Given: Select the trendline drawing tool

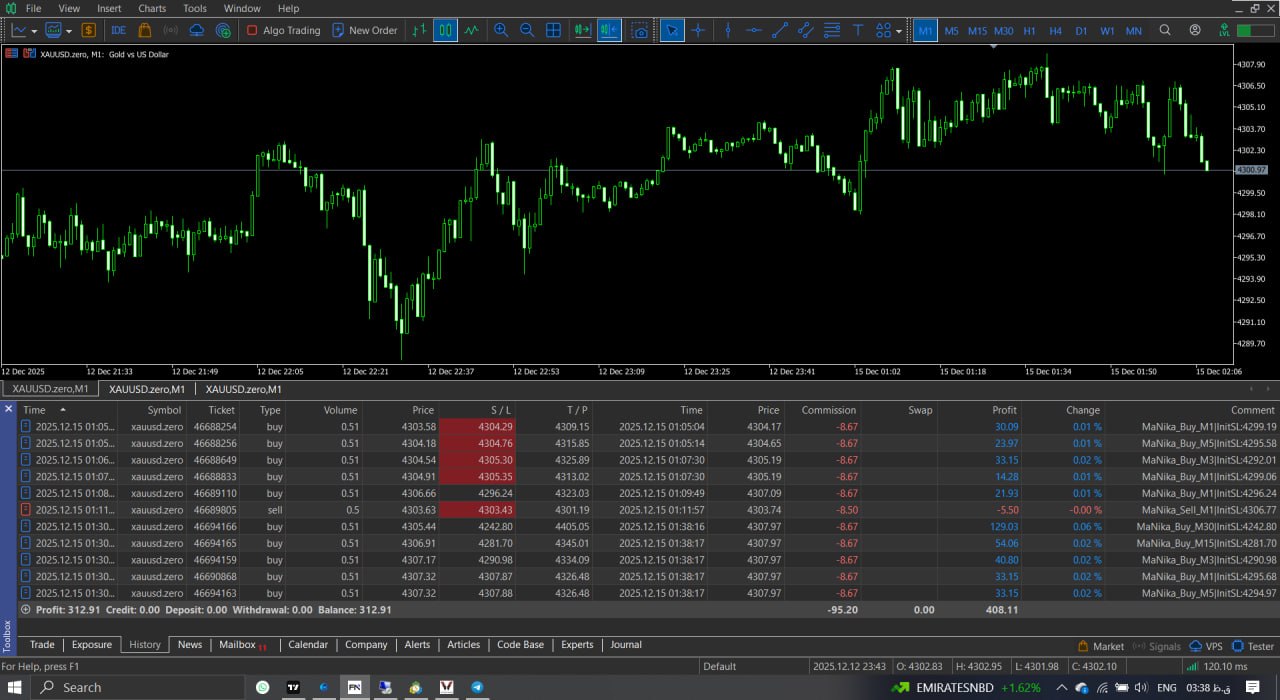Looking at the screenshot, I should [x=780, y=30].
